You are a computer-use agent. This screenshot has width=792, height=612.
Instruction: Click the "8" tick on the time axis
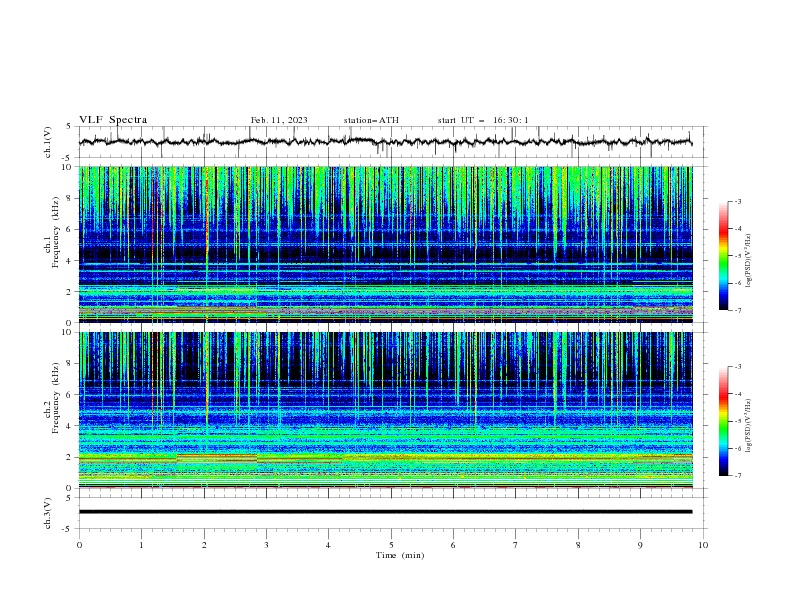pyautogui.click(x=578, y=545)
